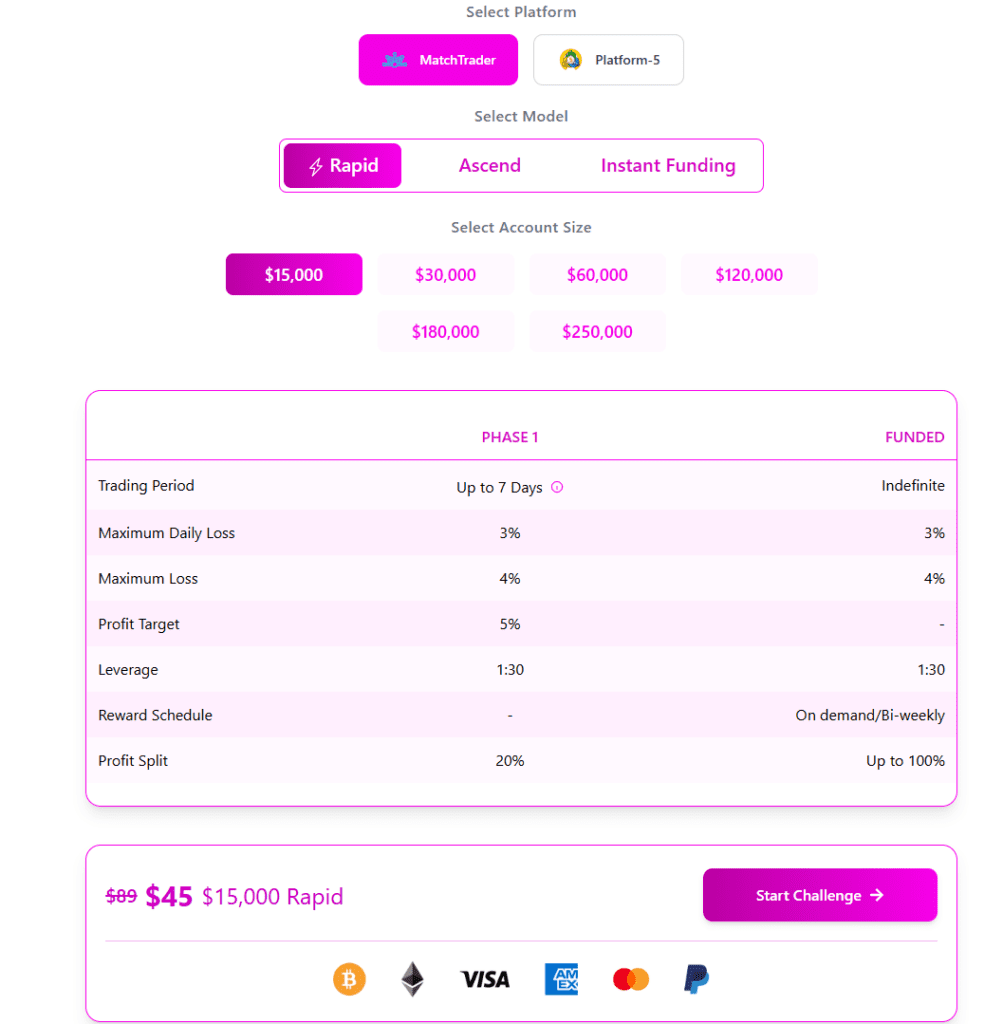Pick the $120,000 account size
Viewport: 1003px width, 1024px height.
pyautogui.click(x=749, y=274)
